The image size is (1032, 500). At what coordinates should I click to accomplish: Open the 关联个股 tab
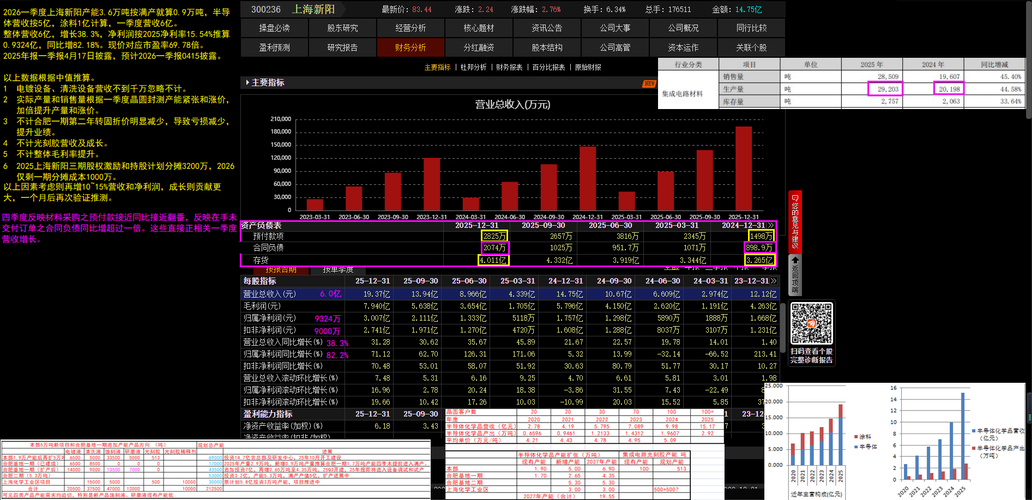tap(751, 47)
